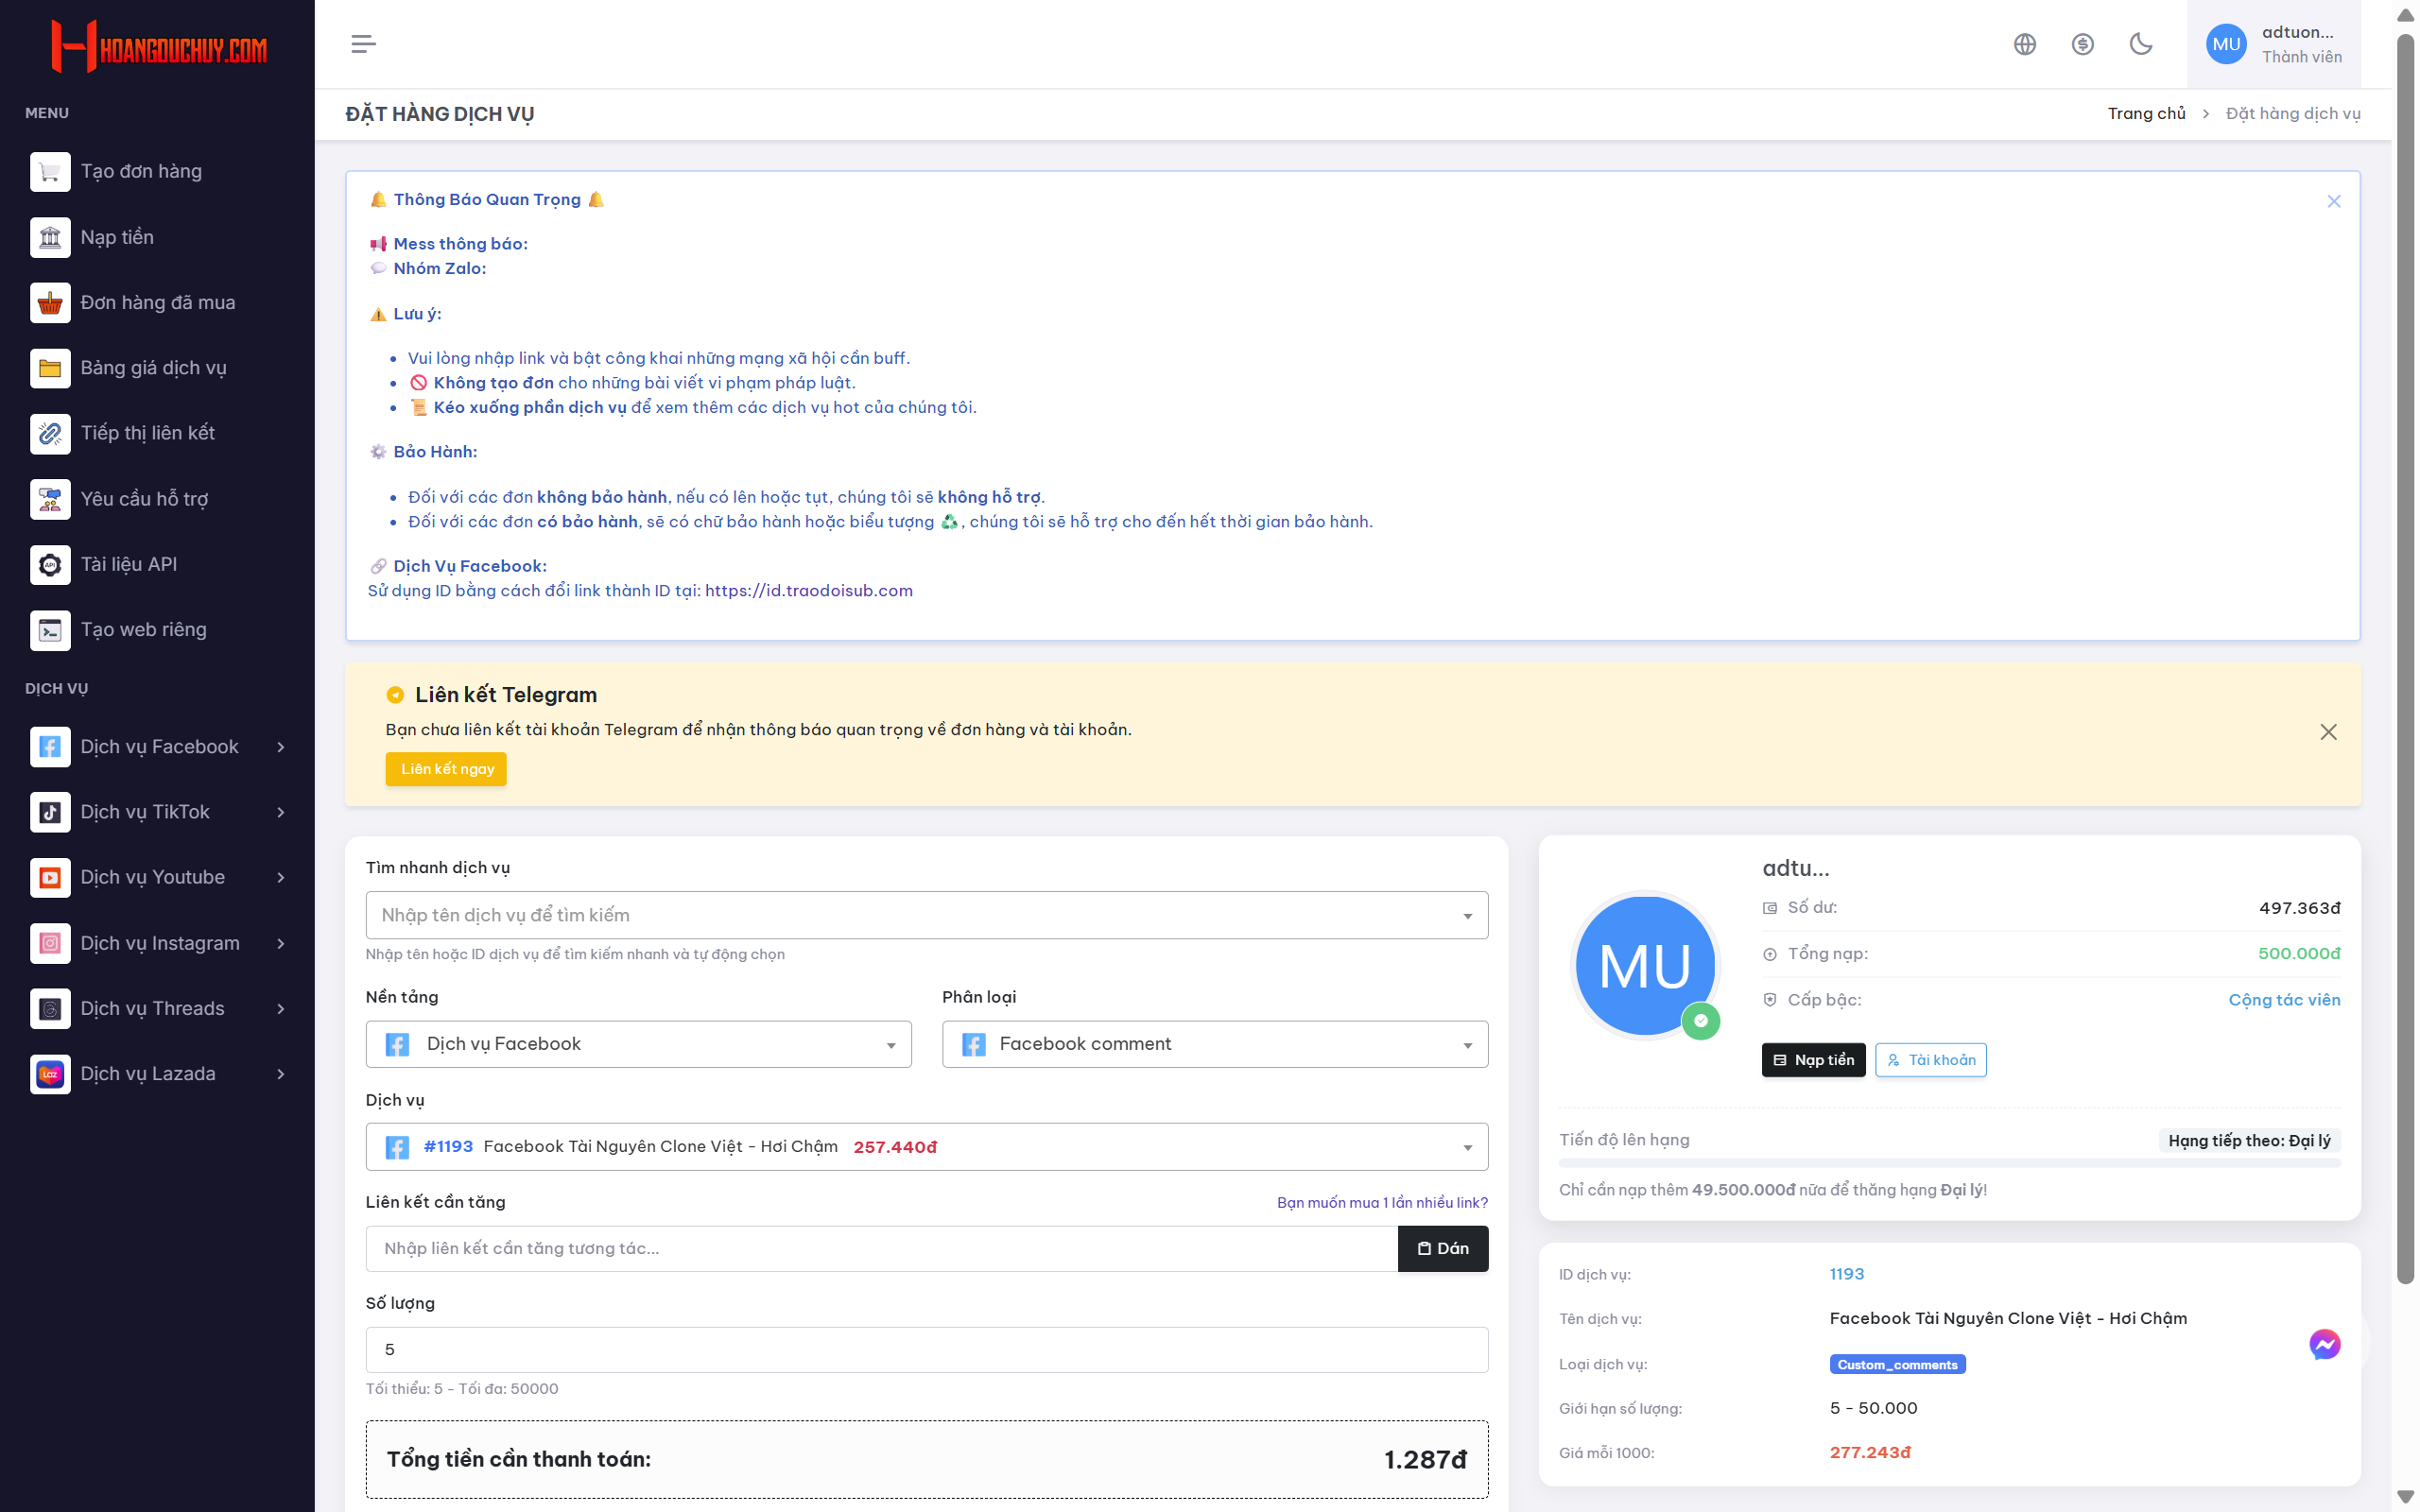Click the large MU profile avatar
2420x1512 pixels.
[1645, 965]
